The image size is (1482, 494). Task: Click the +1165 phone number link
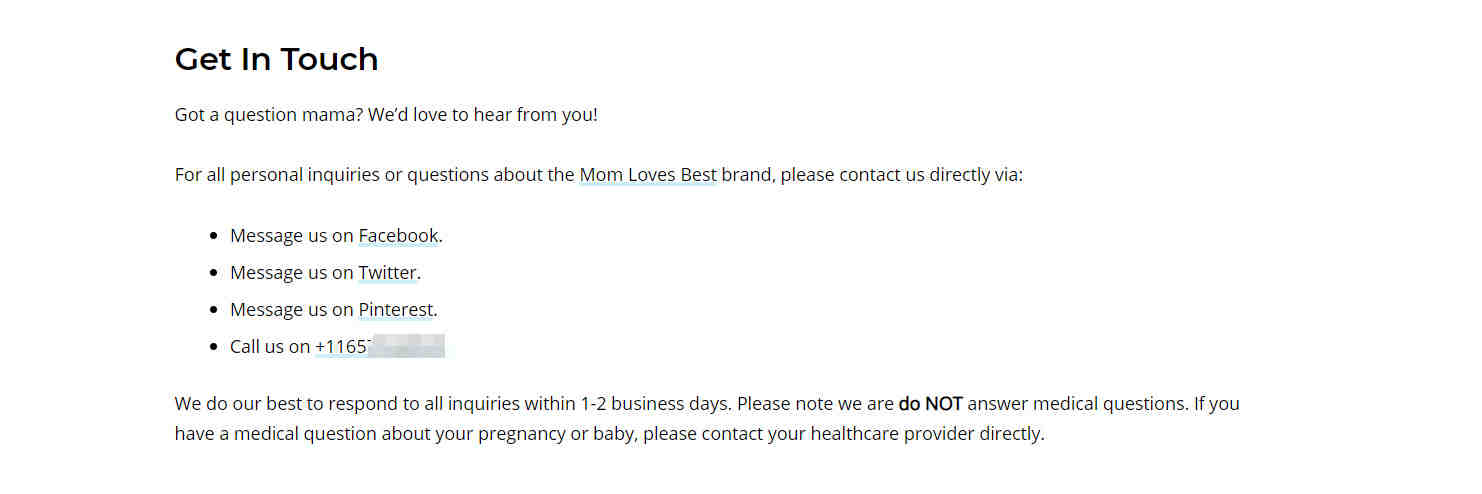point(380,347)
